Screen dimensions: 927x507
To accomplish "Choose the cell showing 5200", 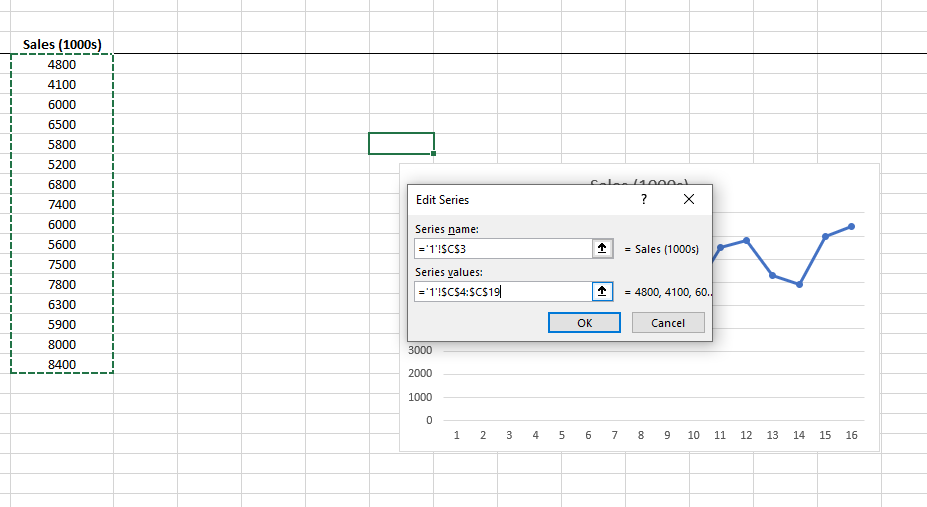I will coord(62,164).
